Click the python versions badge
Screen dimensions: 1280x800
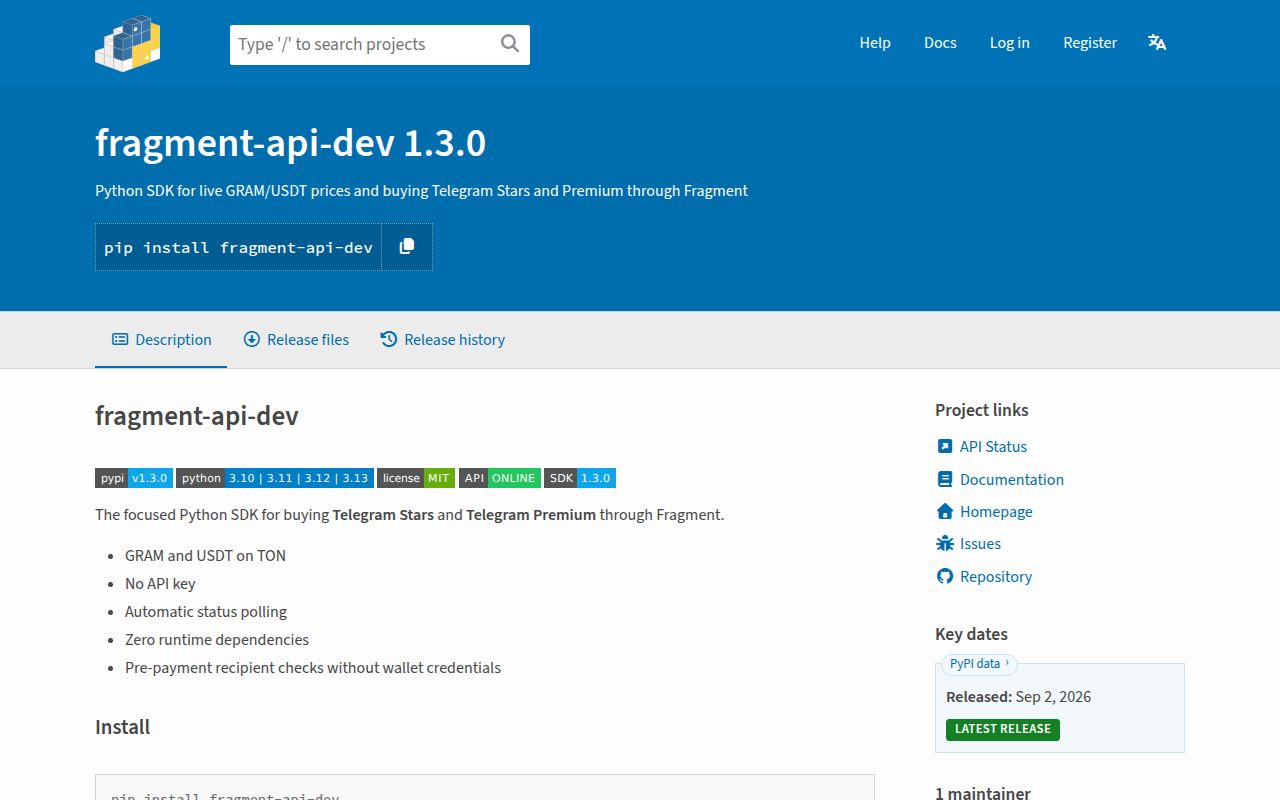click(275, 478)
